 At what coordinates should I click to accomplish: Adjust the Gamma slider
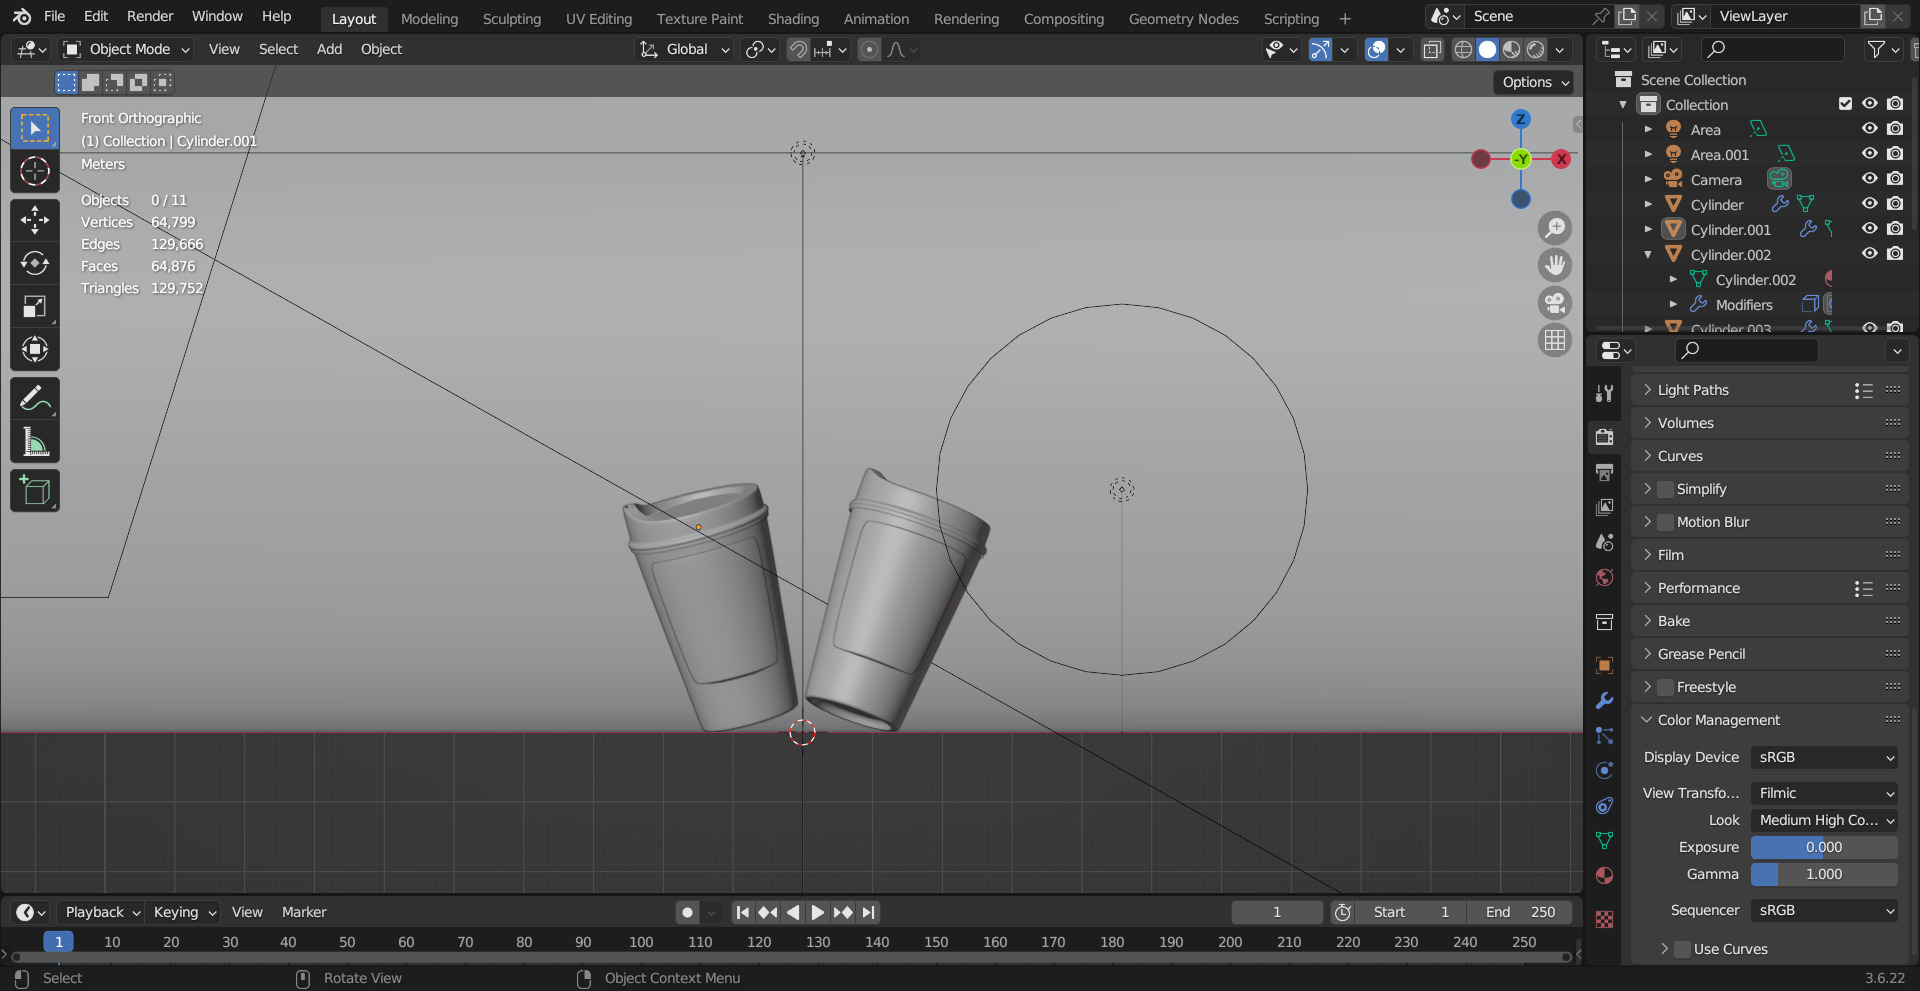[x=1824, y=874]
